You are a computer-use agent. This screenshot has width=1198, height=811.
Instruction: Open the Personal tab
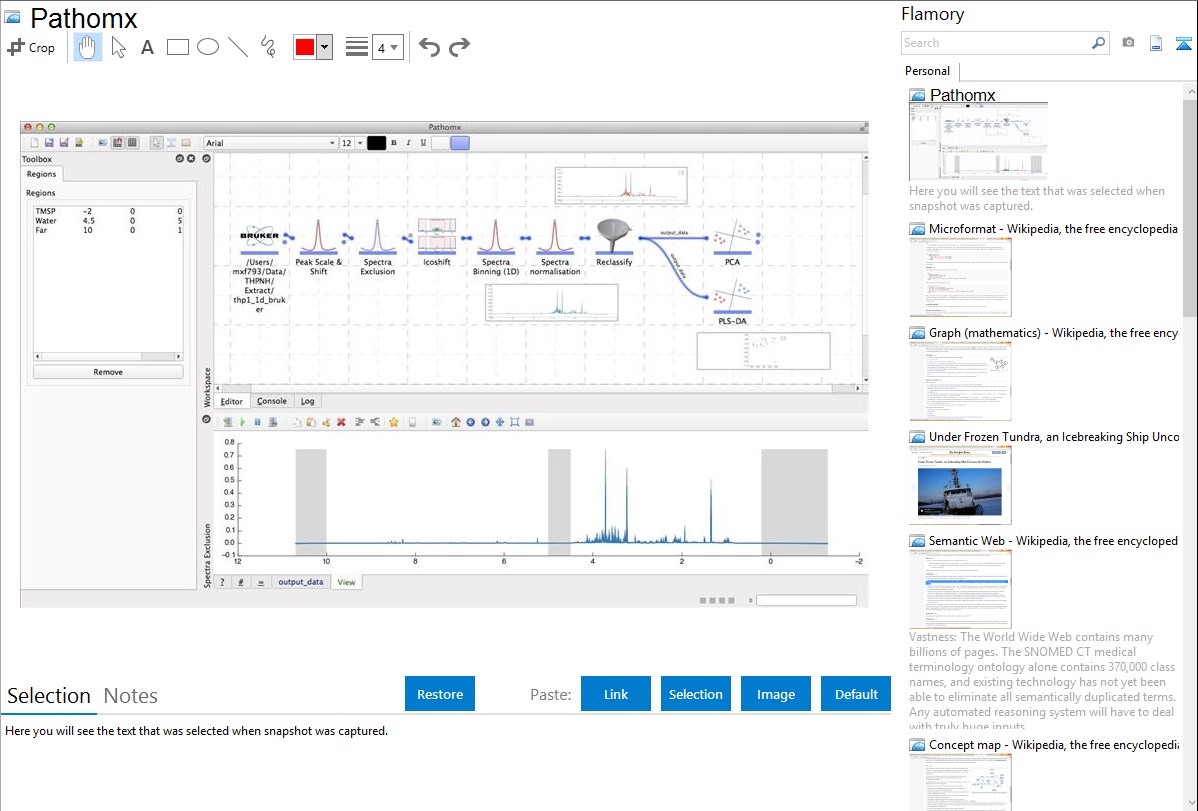(927, 71)
